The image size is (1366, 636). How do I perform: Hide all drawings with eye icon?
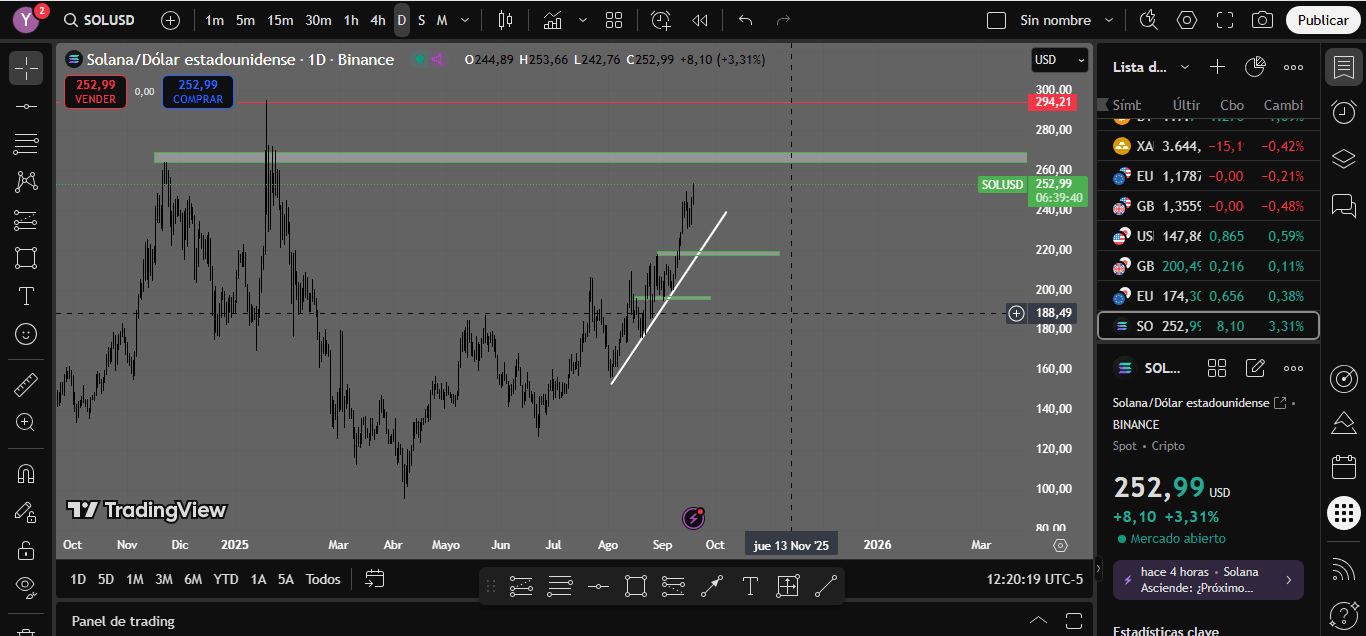26,586
